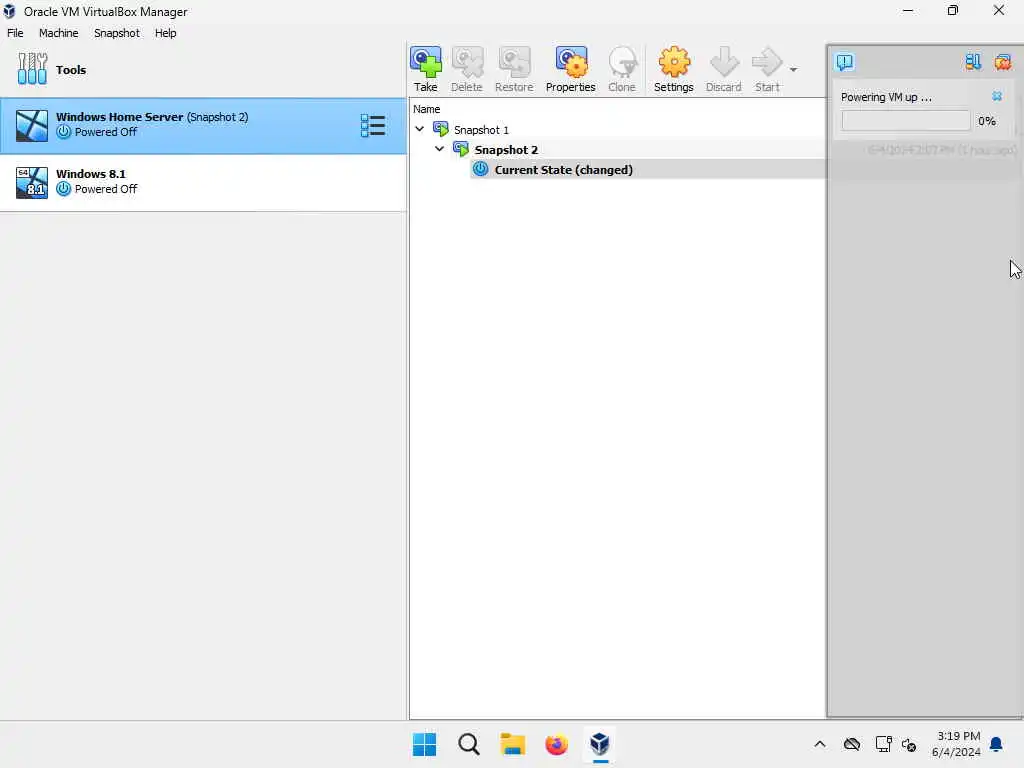The width and height of the screenshot is (1024, 768).
Task: Select Current State (changed) row
Action: pyautogui.click(x=647, y=169)
